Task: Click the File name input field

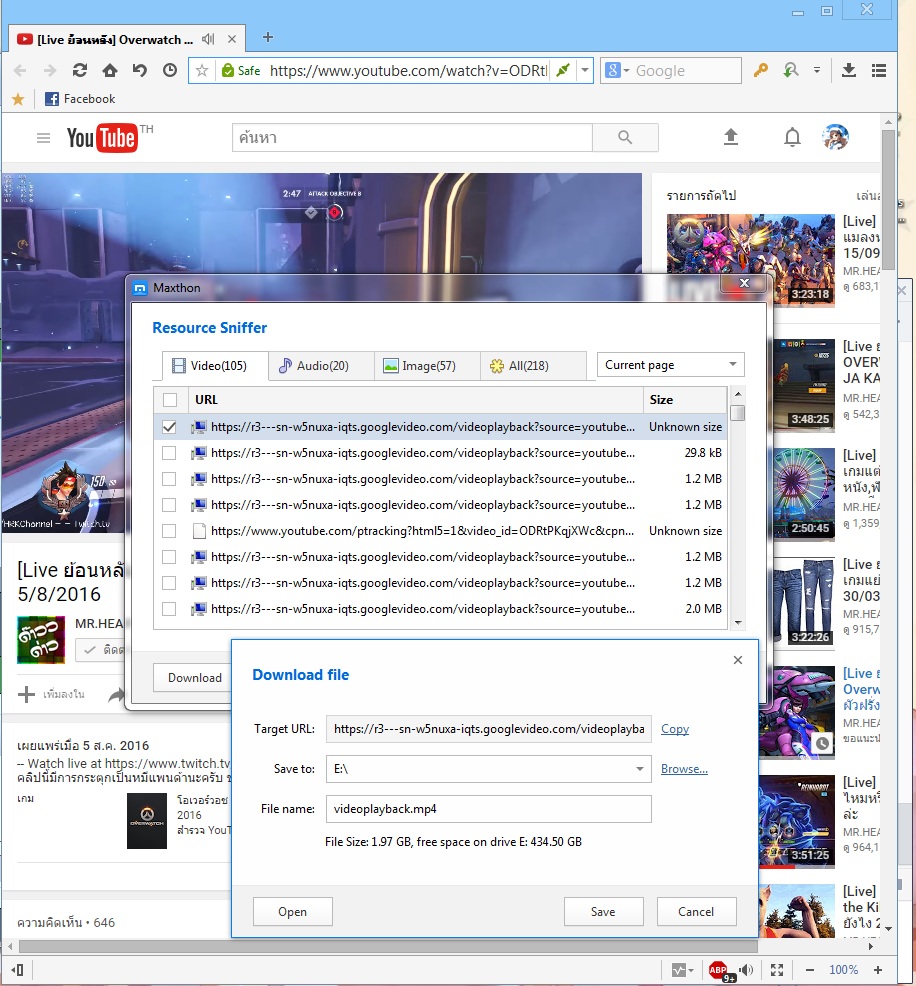Action: tap(488, 809)
